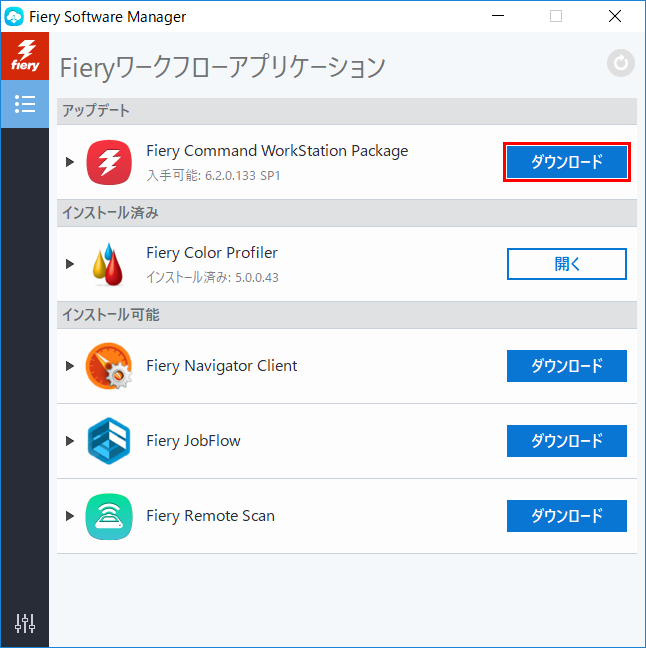Screen dimensions: 646x648
Task: Click the Fiery Color Profiler name
Action: tap(212, 253)
